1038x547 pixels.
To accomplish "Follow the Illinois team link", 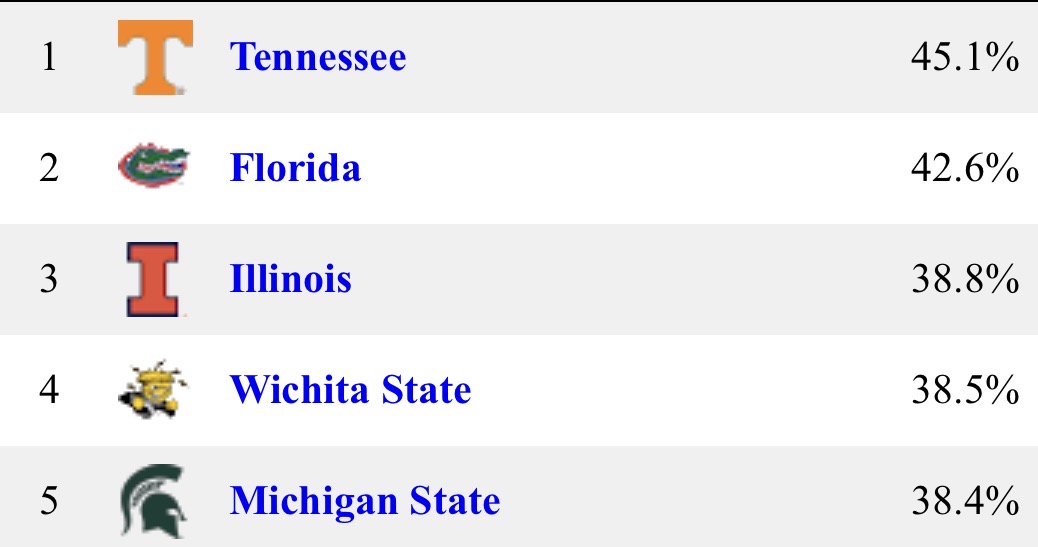I will click(290, 279).
